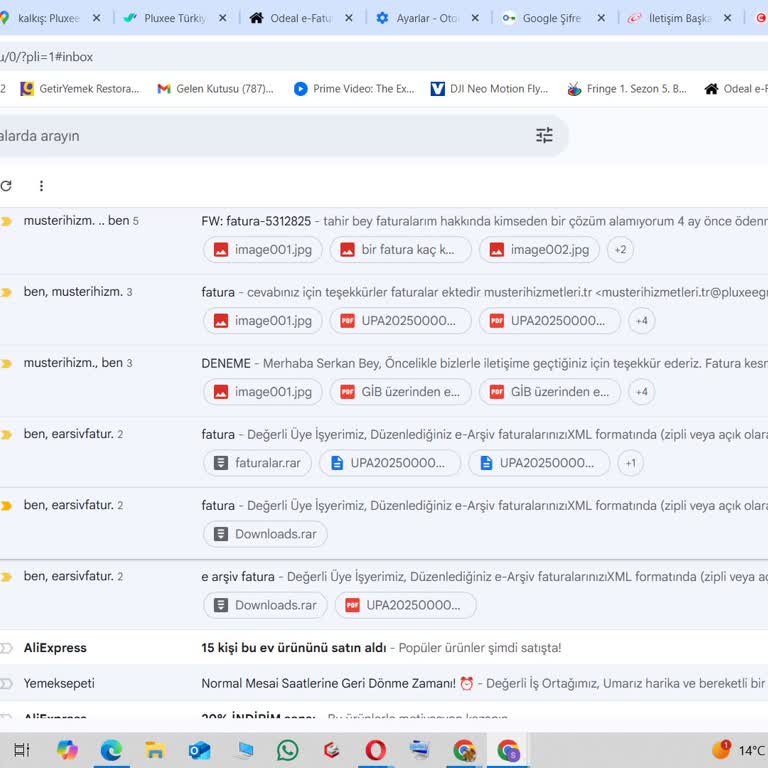Close the Google Şifre tab

coord(601,18)
